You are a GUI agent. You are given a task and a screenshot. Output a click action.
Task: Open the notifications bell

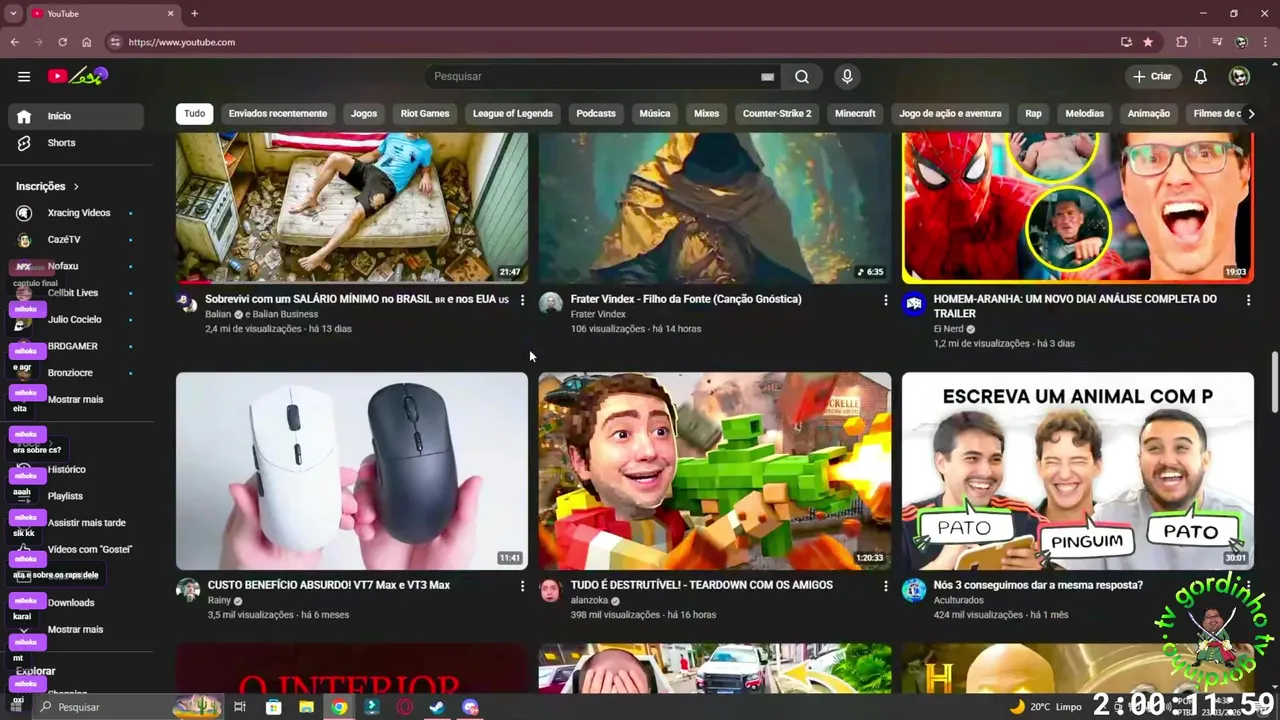click(x=1201, y=76)
